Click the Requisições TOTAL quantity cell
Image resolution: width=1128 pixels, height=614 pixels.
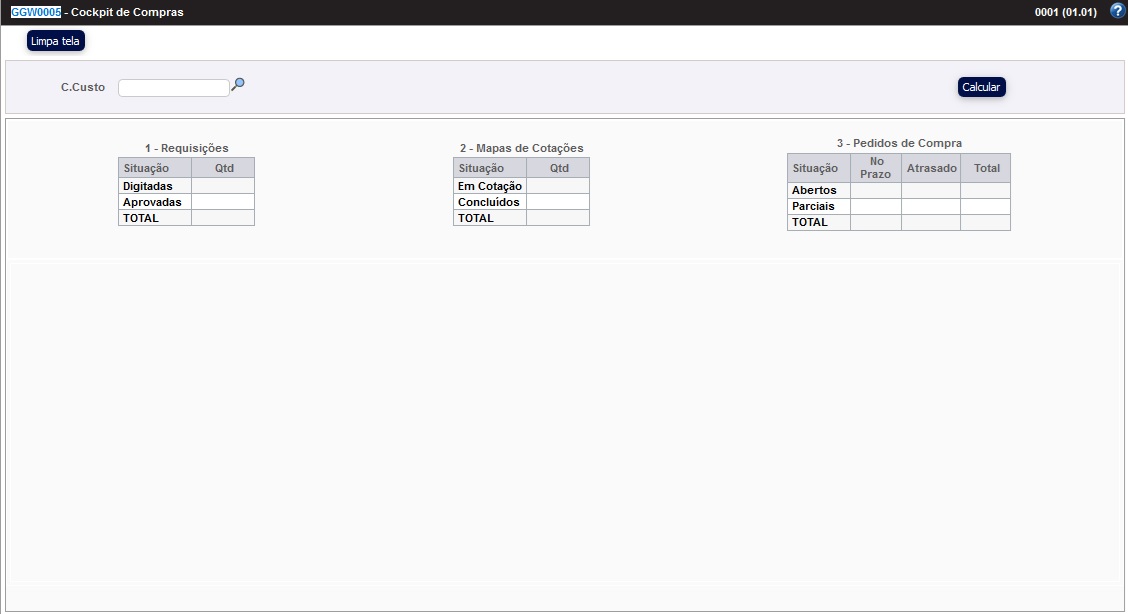(x=222, y=218)
